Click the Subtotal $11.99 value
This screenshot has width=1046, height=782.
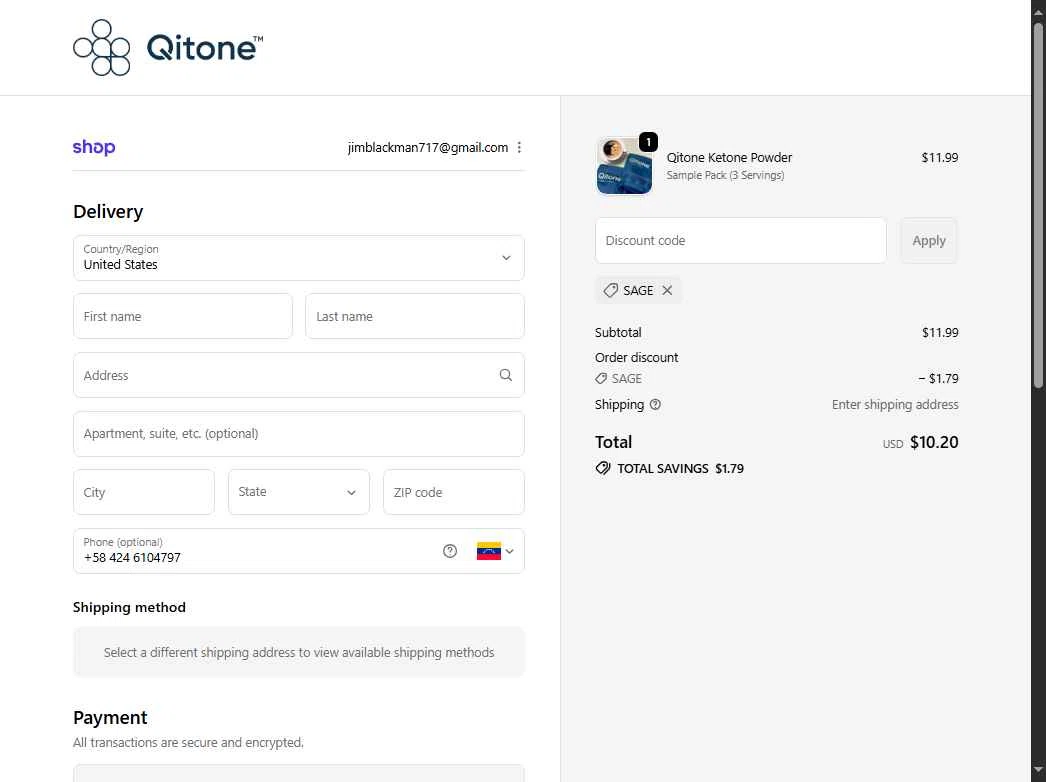[x=940, y=332]
